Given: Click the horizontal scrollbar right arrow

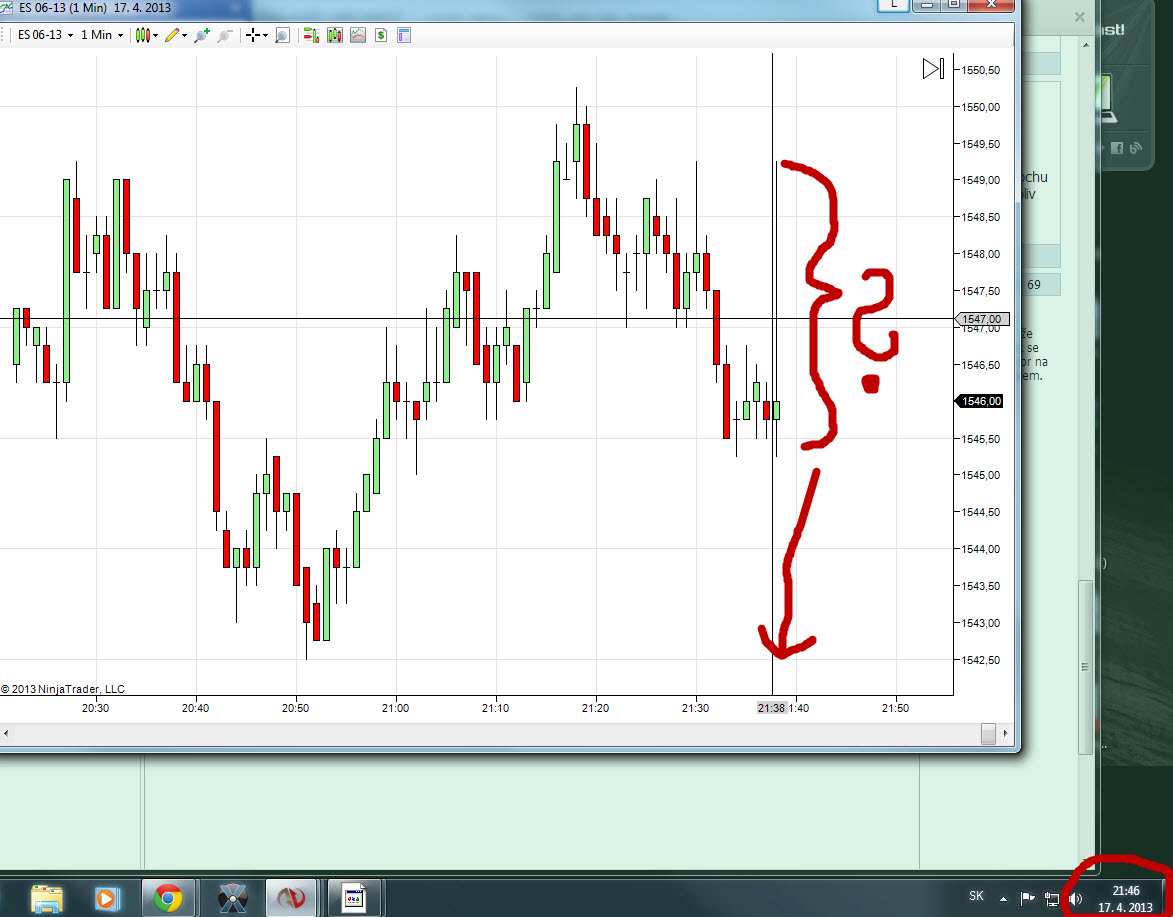Looking at the screenshot, I should (1005, 733).
